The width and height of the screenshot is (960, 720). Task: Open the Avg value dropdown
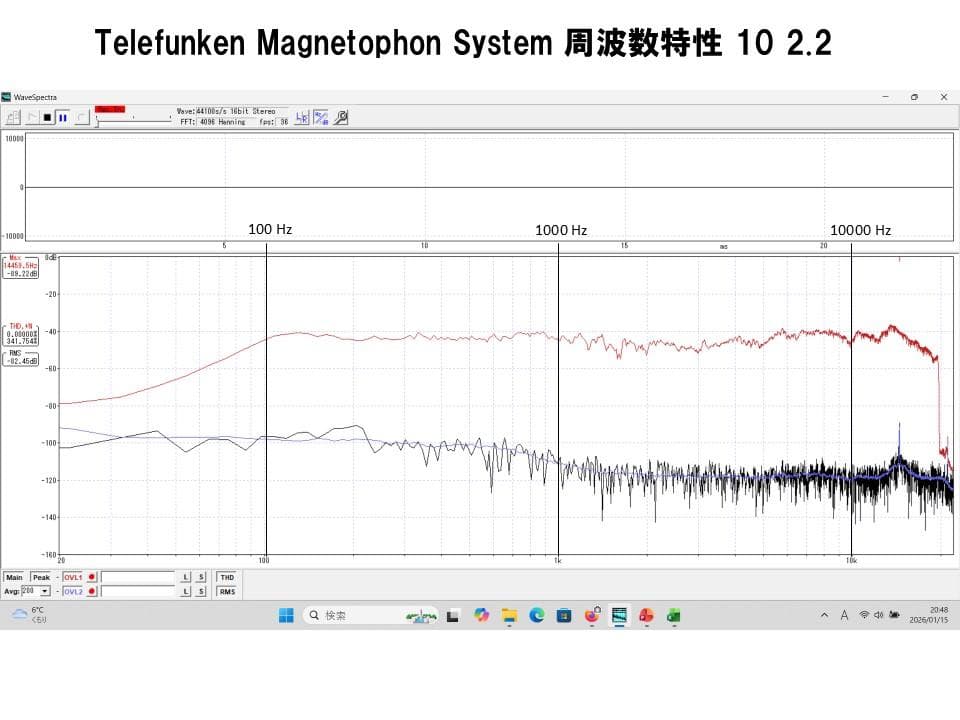tap(45, 591)
